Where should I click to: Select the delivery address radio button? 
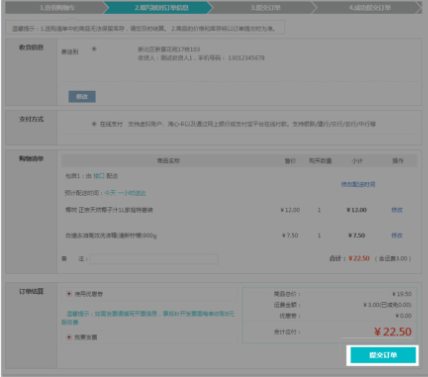click(94, 49)
